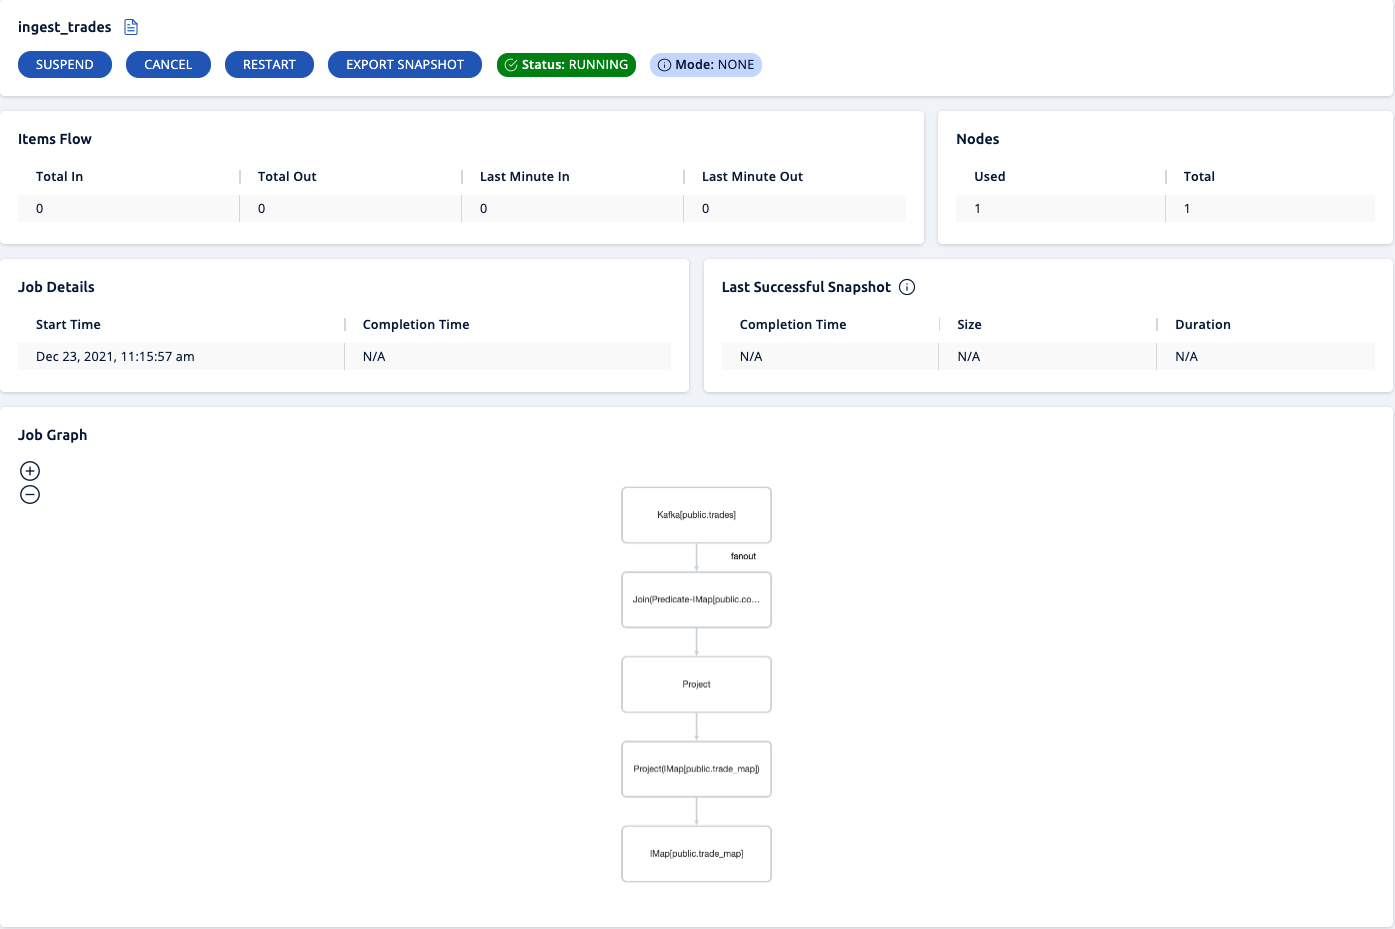Select the Project(IMap[public.trade_map]) node

click(x=696, y=769)
